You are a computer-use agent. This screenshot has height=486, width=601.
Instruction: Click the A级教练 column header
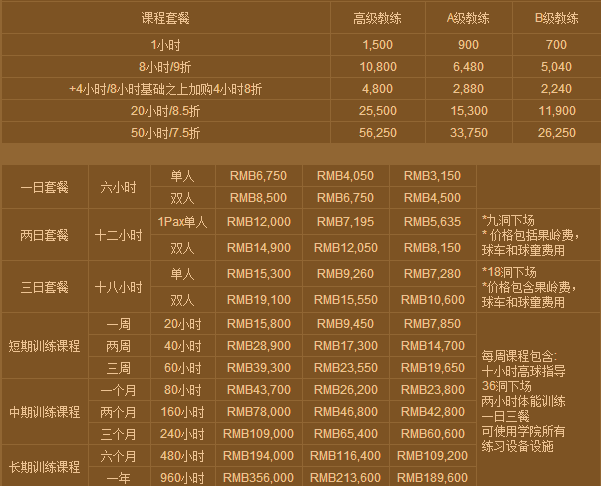(468, 18)
